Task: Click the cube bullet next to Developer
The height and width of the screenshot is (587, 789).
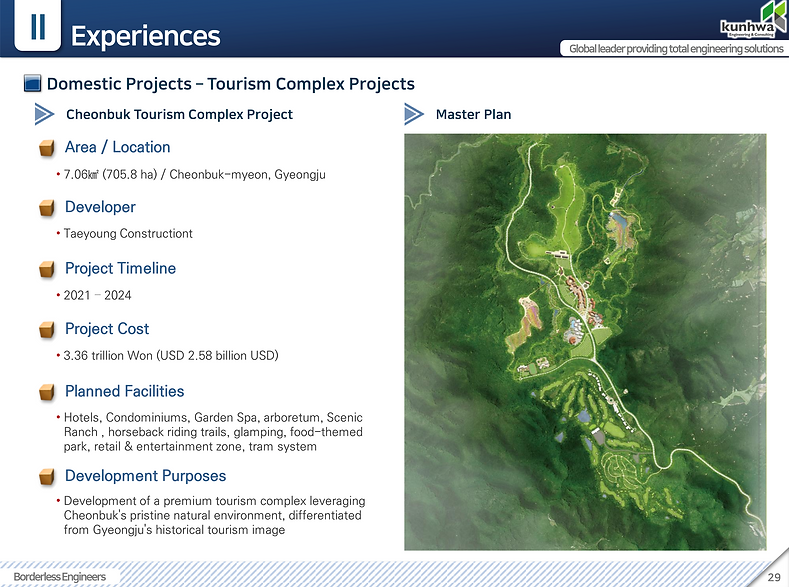Action: click(47, 207)
